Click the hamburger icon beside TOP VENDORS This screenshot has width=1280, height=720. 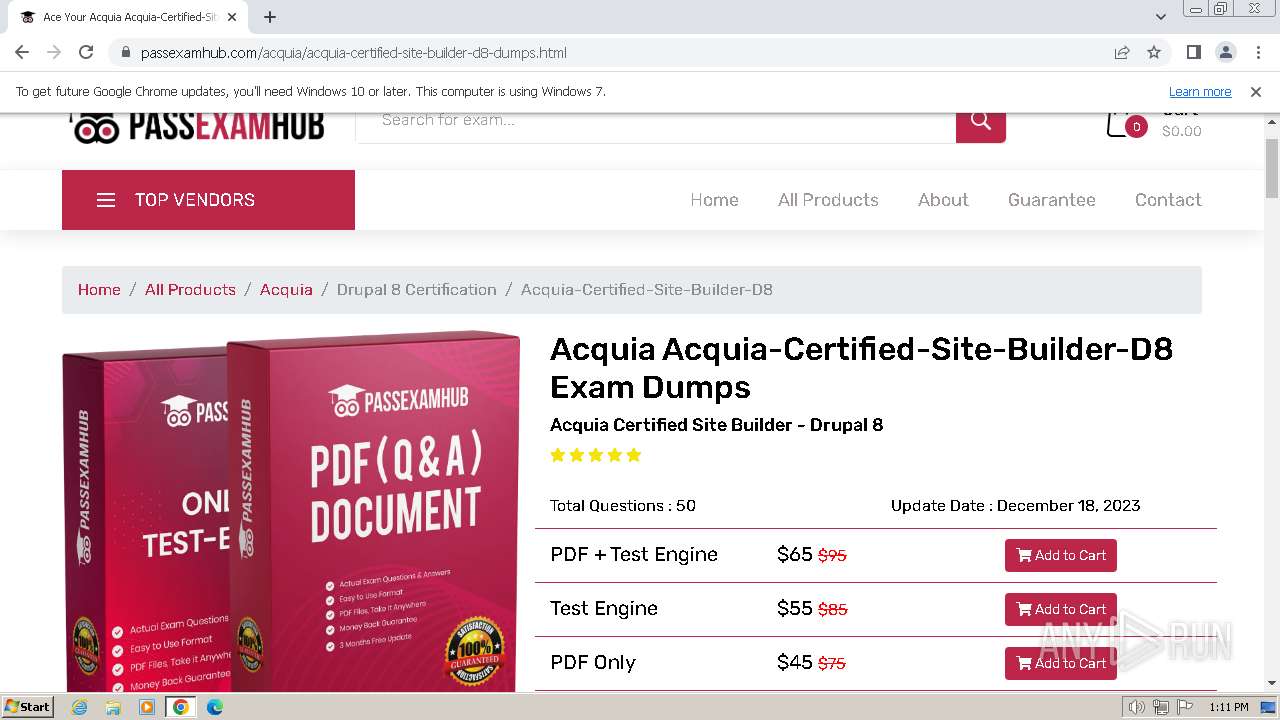(x=106, y=200)
